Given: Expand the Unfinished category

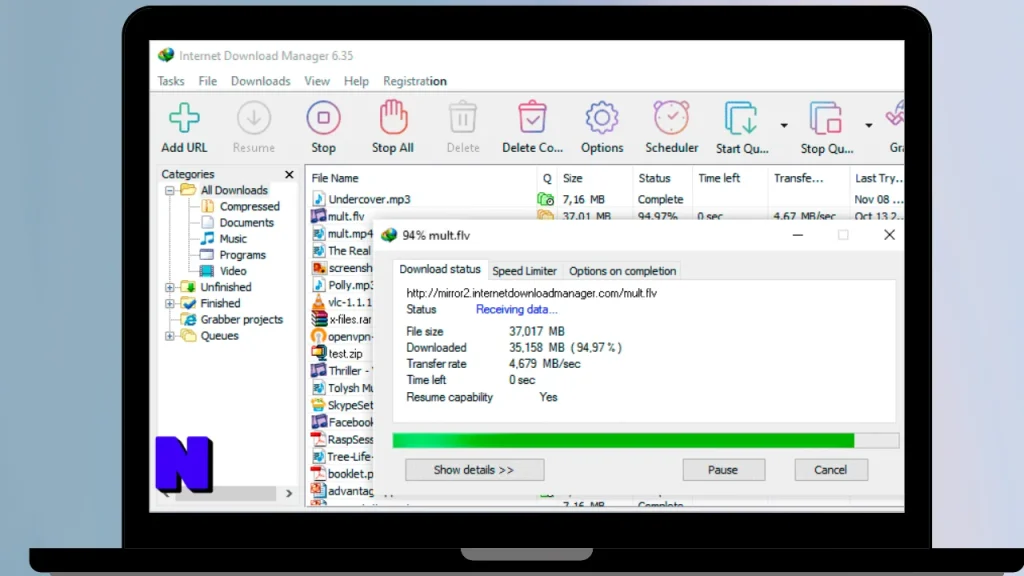Looking at the screenshot, I should coord(170,287).
